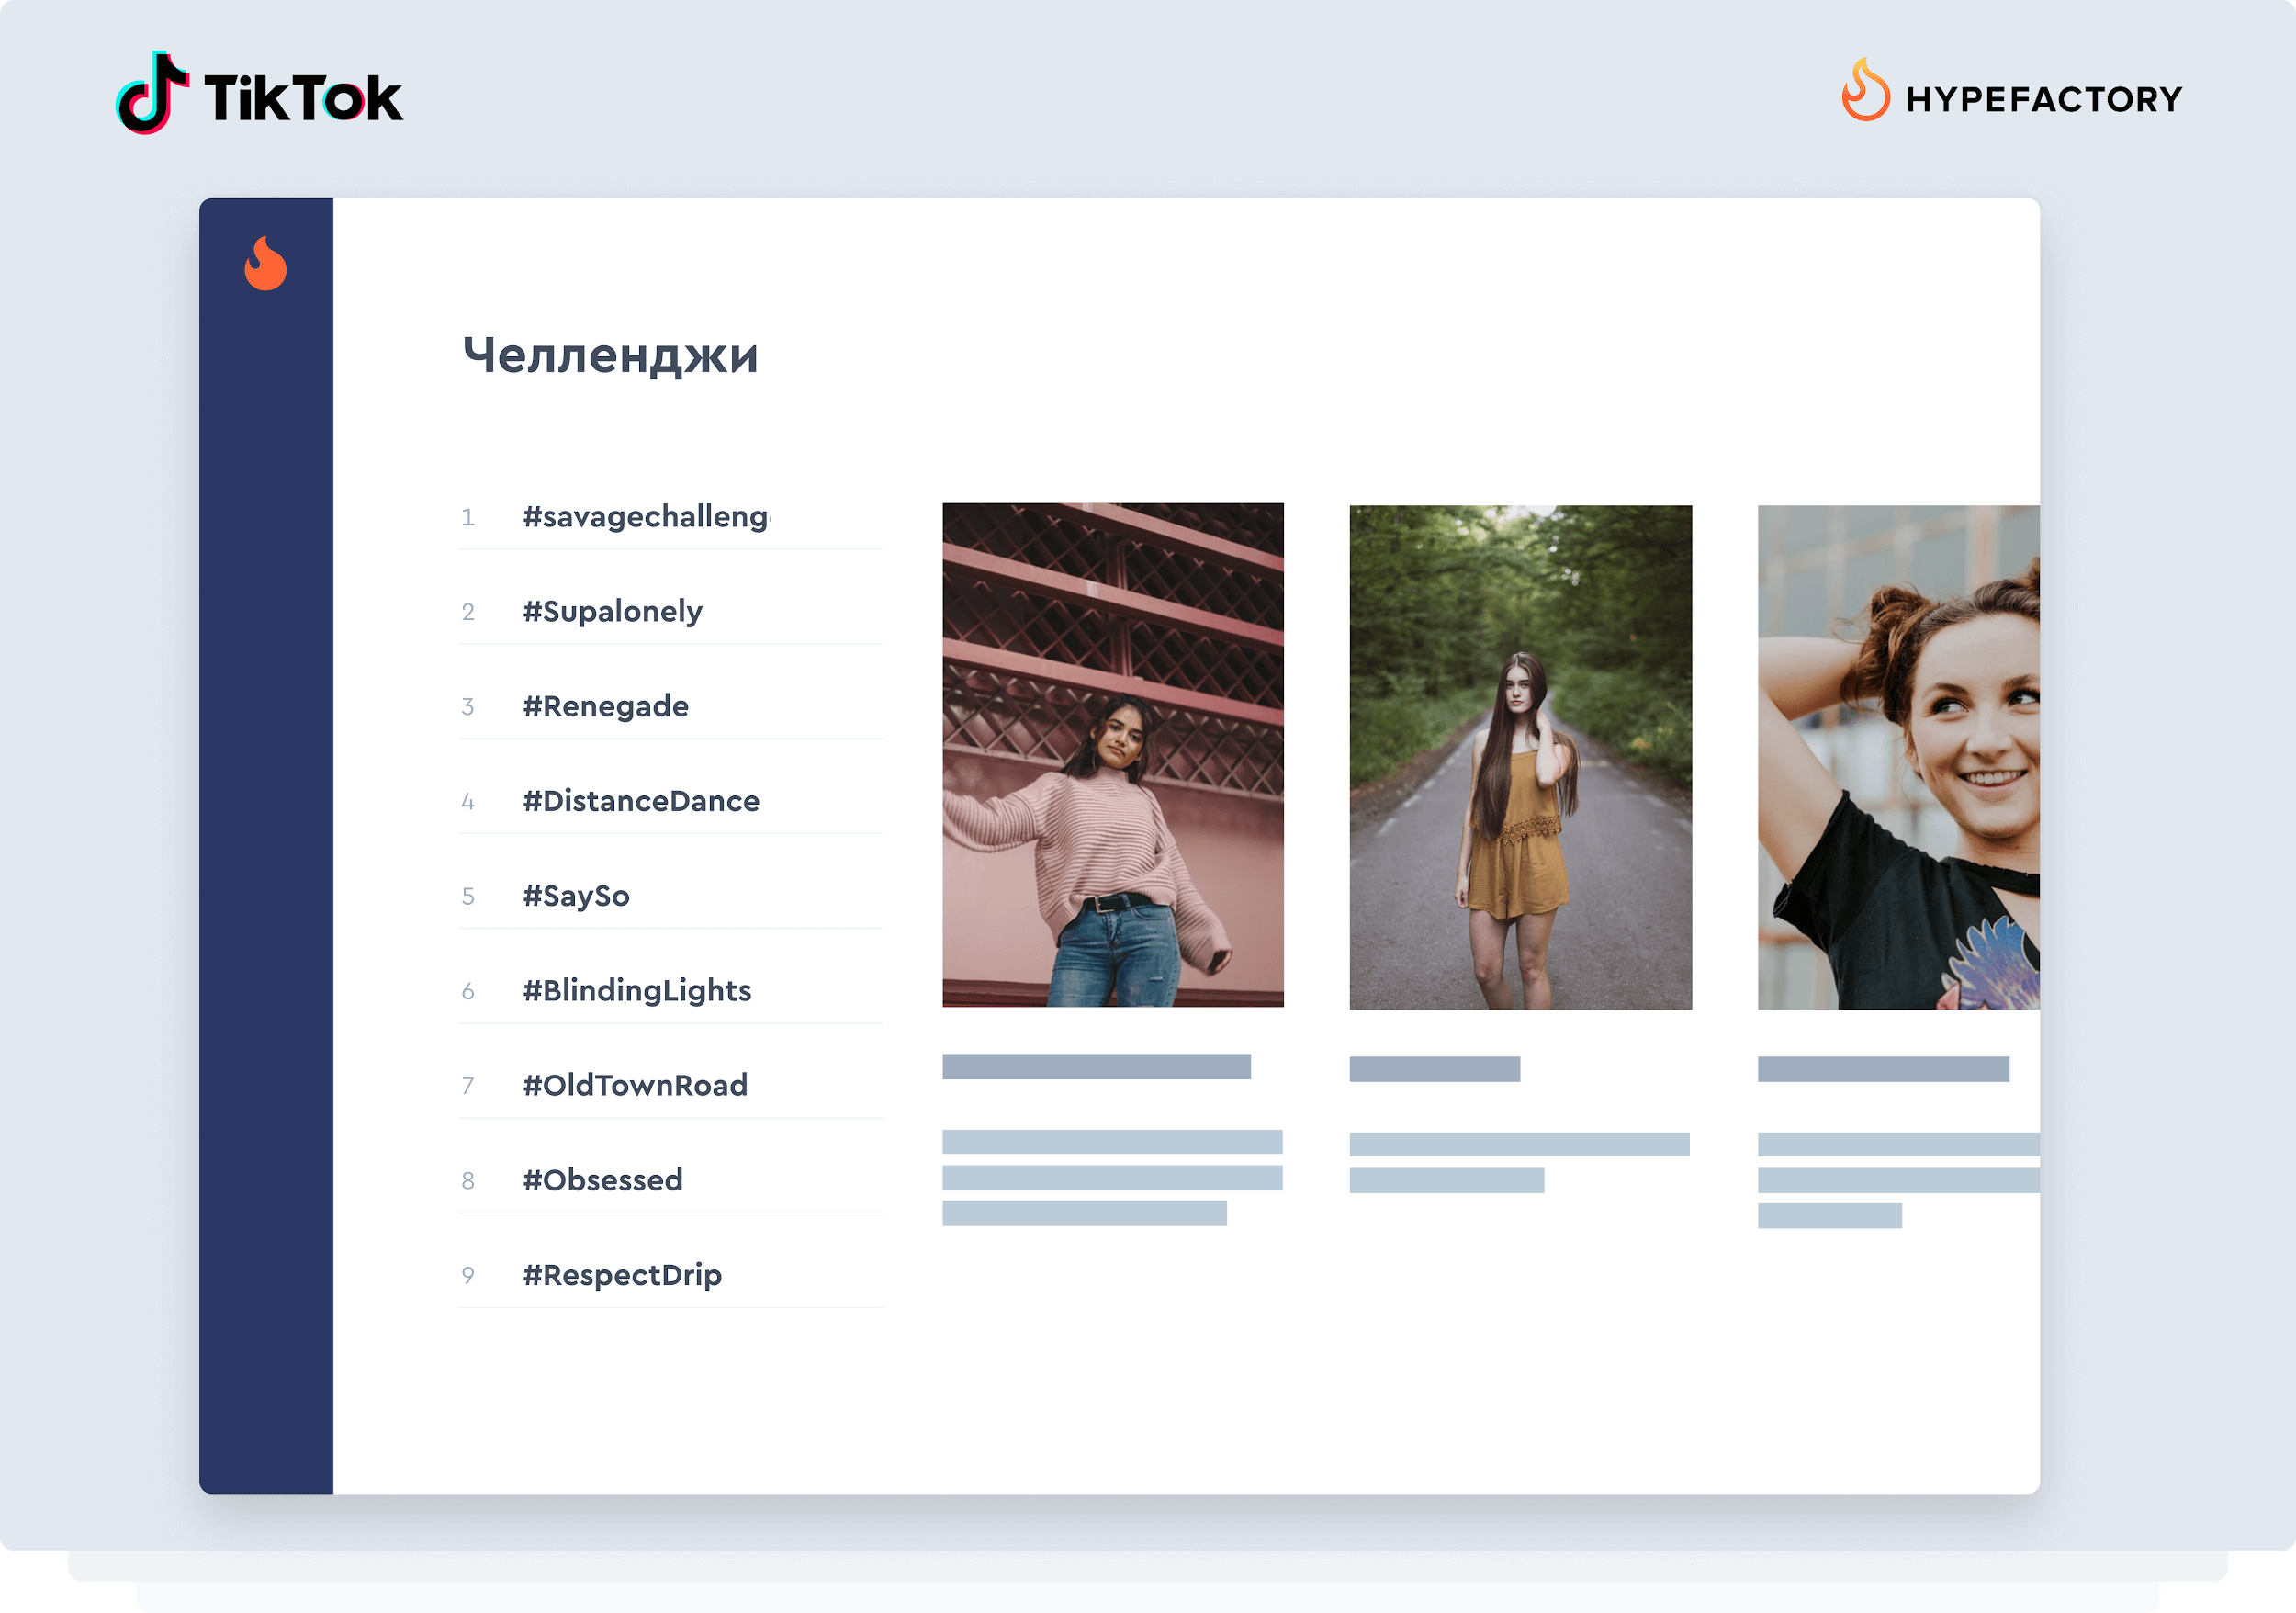Image resolution: width=2296 pixels, height=1613 pixels.
Task: Click the orange flame sidebar icon
Action: pos(266,263)
